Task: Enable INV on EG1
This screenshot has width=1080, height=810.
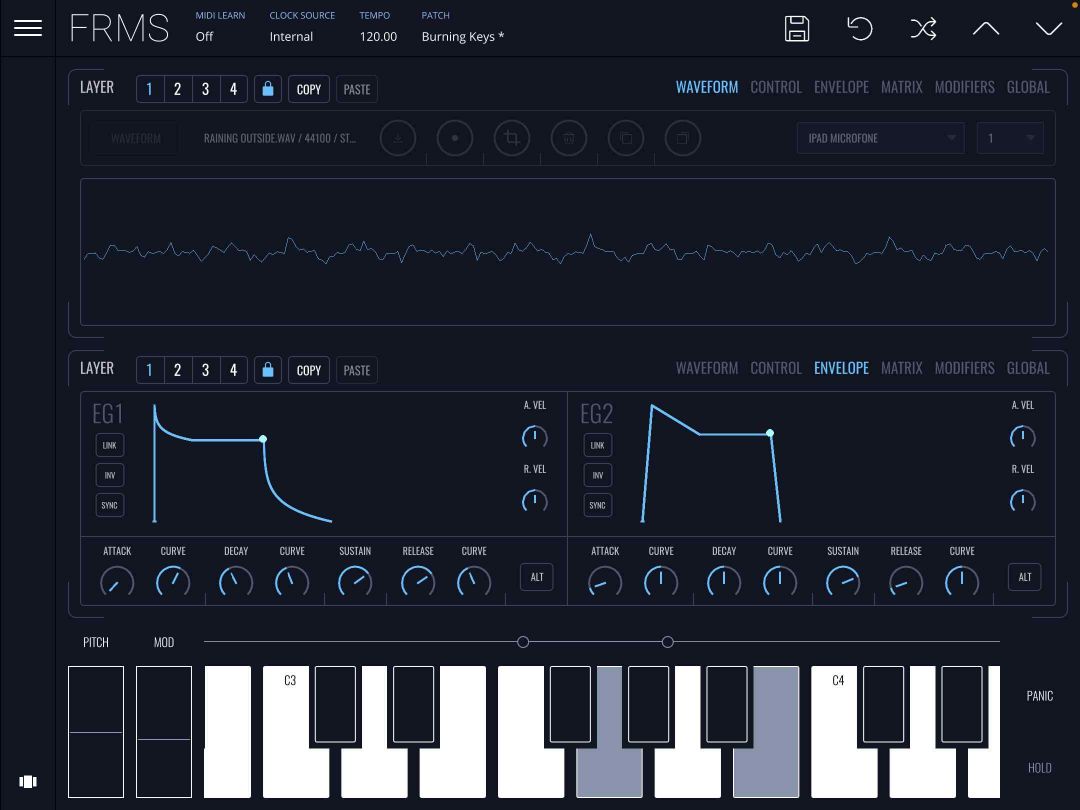Action: (109, 475)
